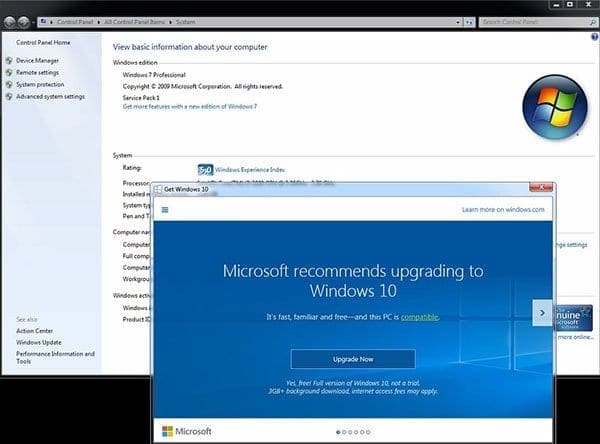The height and width of the screenshot is (444, 600).
Task: Click the compatible link
Action: pyautogui.click(x=419, y=317)
